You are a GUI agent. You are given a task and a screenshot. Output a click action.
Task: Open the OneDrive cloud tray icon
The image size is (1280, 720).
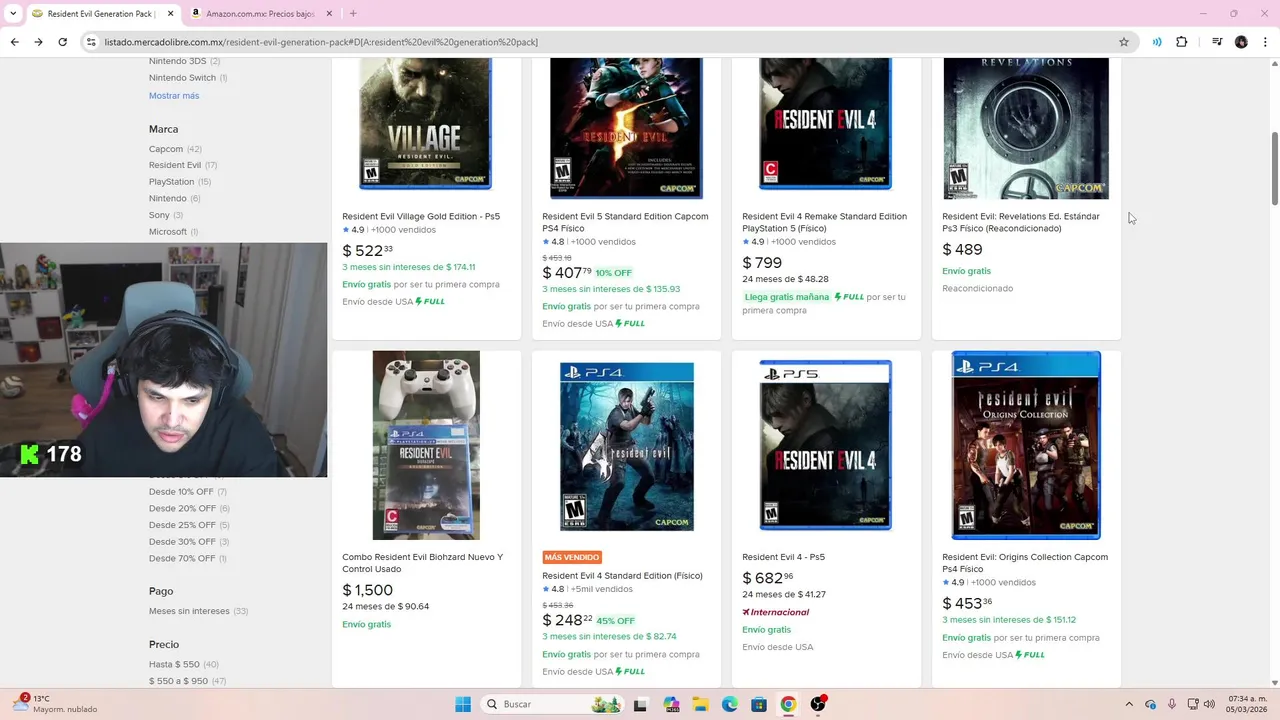coord(1151,704)
